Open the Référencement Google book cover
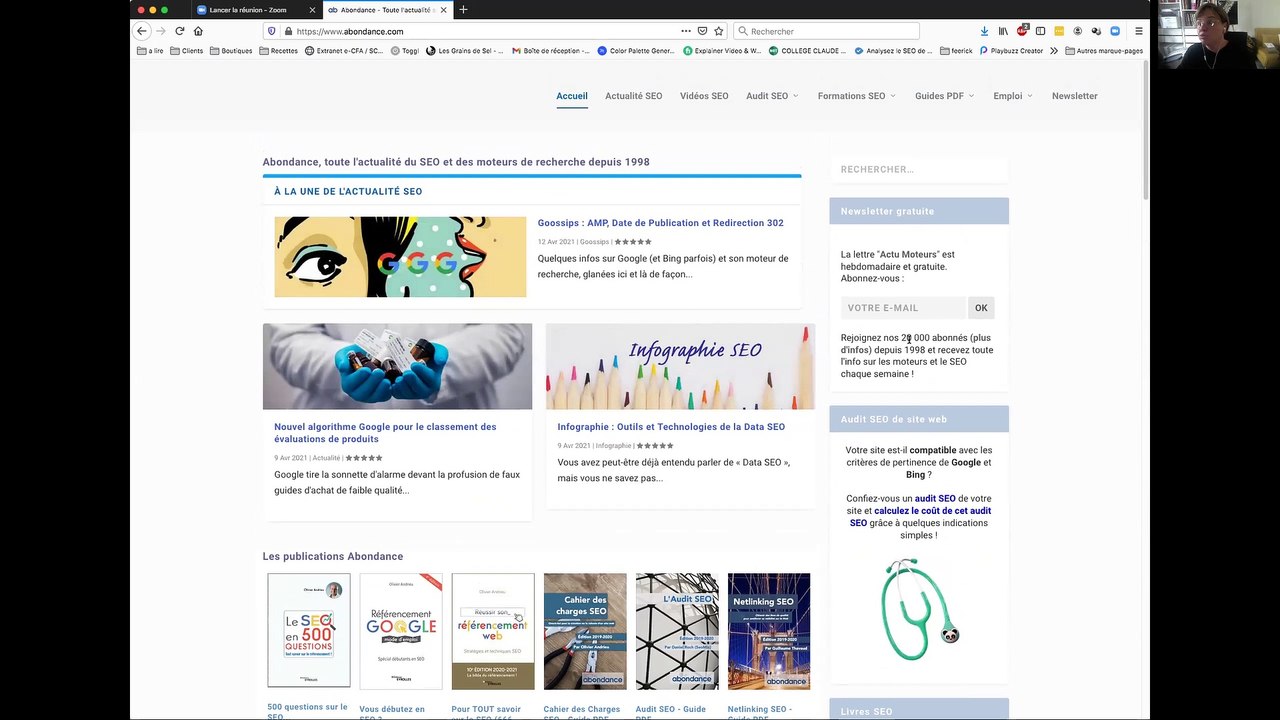Viewport: 1280px width, 720px height. click(x=401, y=631)
